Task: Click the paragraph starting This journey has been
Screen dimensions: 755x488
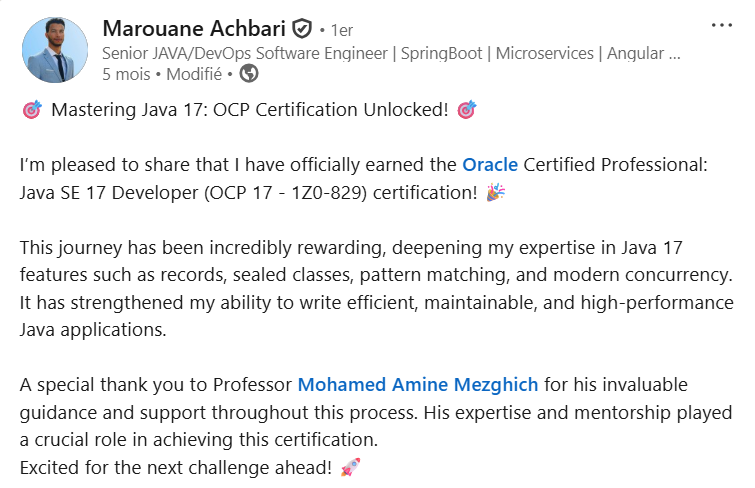Action: pyautogui.click(x=377, y=289)
